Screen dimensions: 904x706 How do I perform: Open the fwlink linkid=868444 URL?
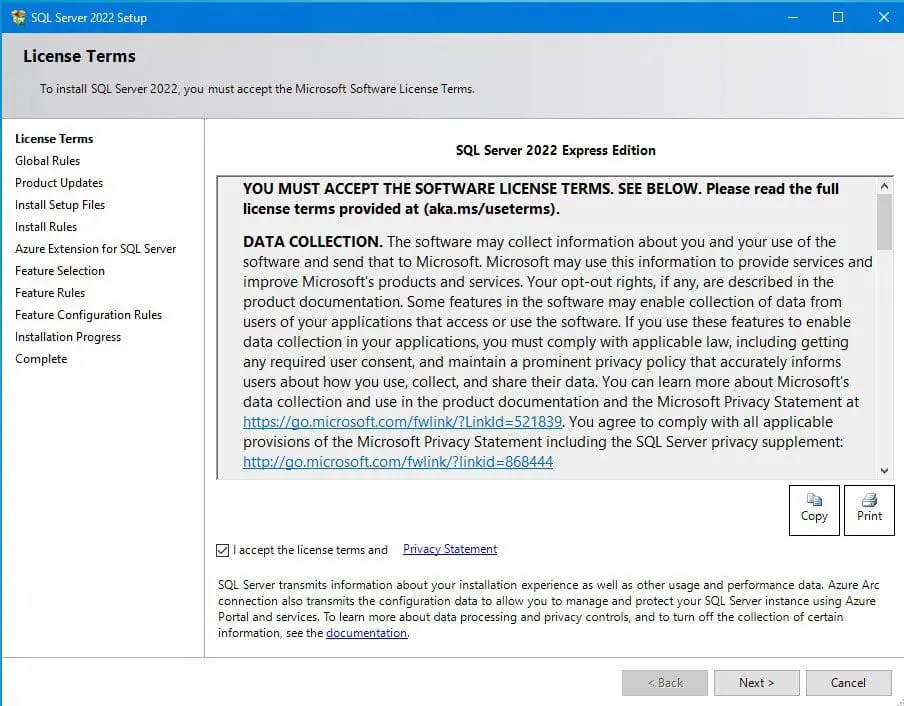(397, 462)
